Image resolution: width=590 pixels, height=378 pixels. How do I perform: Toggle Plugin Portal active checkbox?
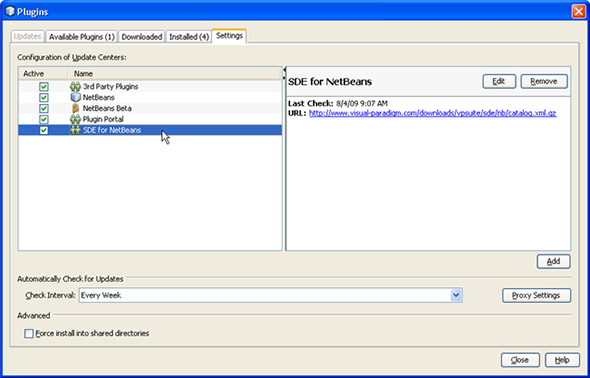tap(44, 120)
